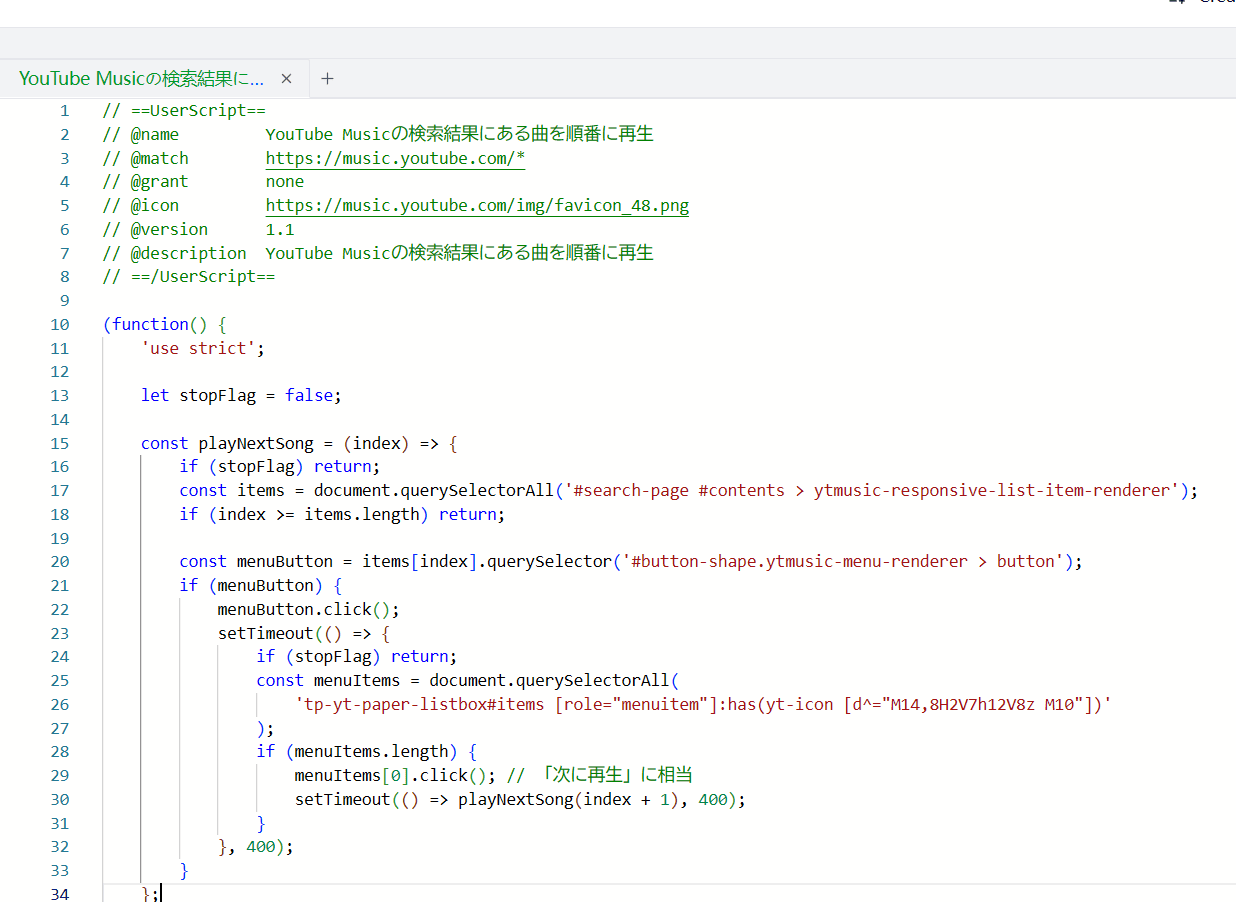Click '}, 400);' on line 32
Viewport: 1236px width, 902px height.
click(x=256, y=846)
